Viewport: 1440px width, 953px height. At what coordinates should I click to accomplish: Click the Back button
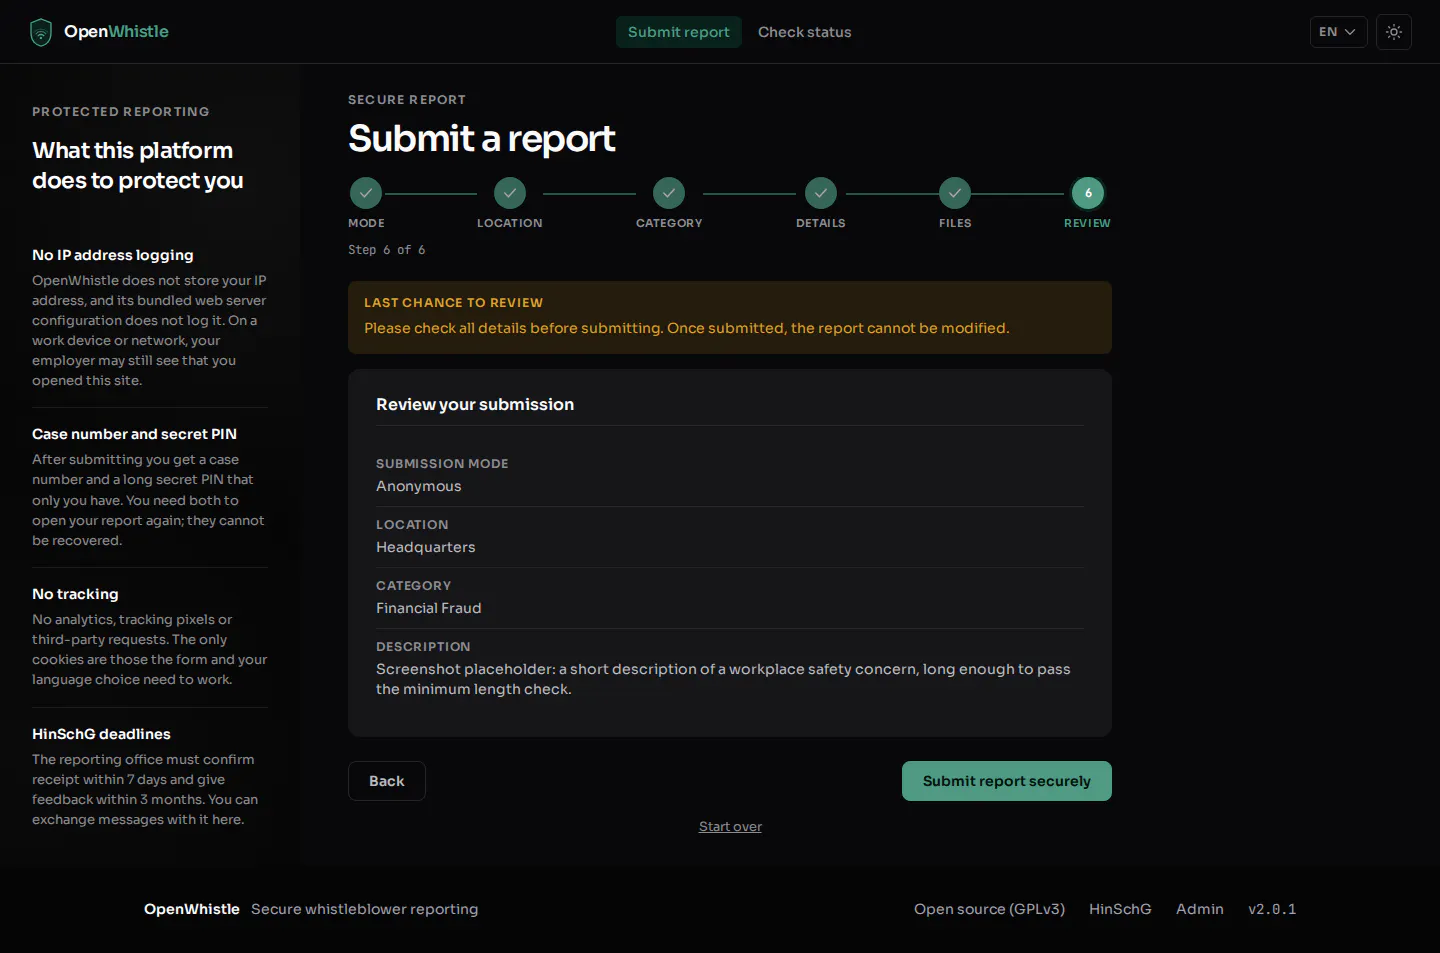click(387, 781)
